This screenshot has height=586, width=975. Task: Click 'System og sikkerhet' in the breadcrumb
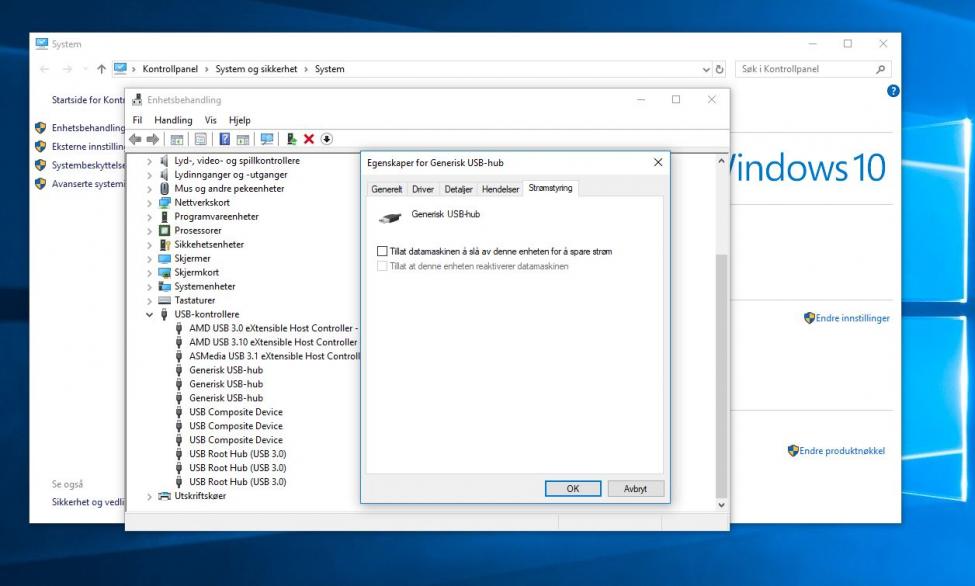(x=256, y=69)
